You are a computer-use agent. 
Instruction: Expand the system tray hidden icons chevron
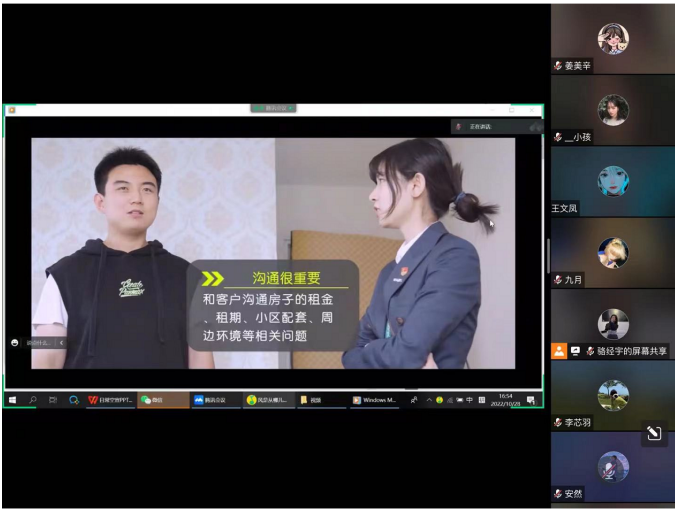coord(429,400)
